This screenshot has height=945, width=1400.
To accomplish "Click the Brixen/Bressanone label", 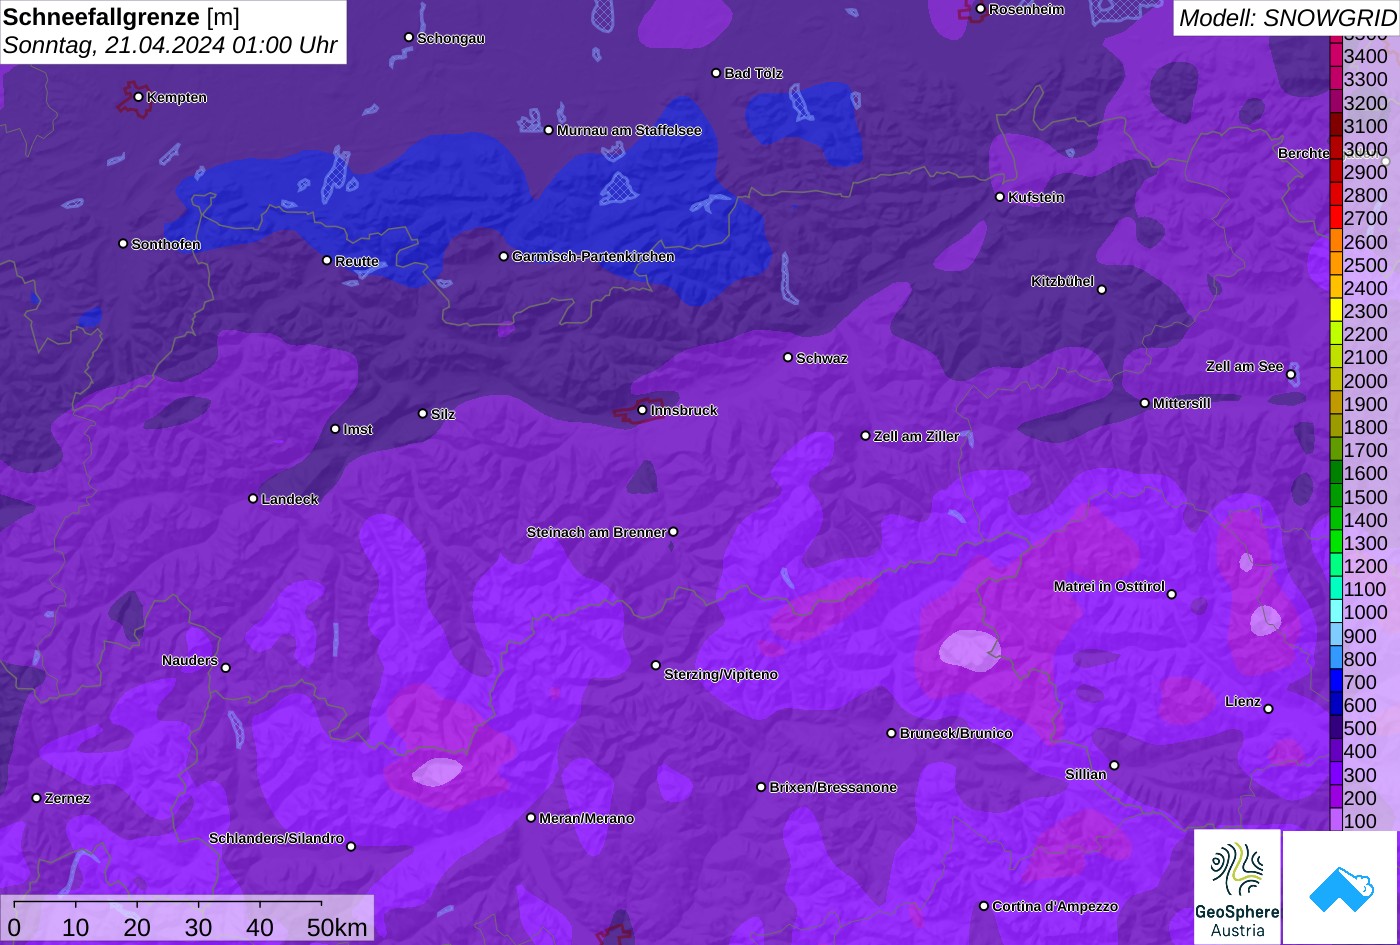I will 833,787.
